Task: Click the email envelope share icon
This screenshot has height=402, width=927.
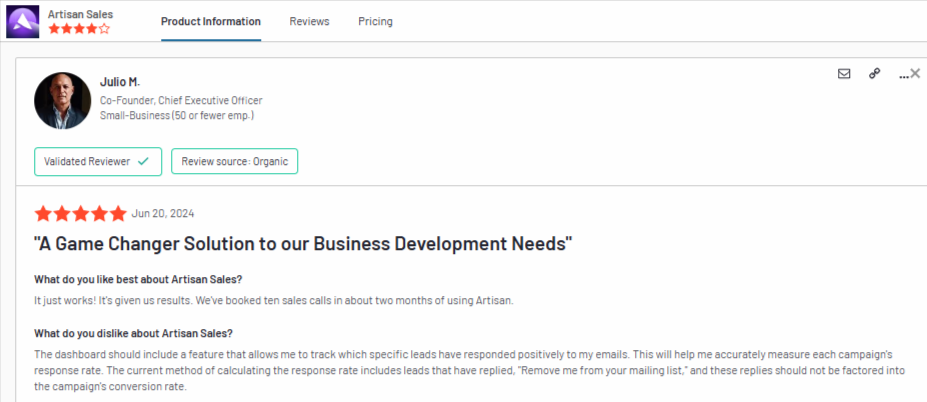Action: click(844, 73)
